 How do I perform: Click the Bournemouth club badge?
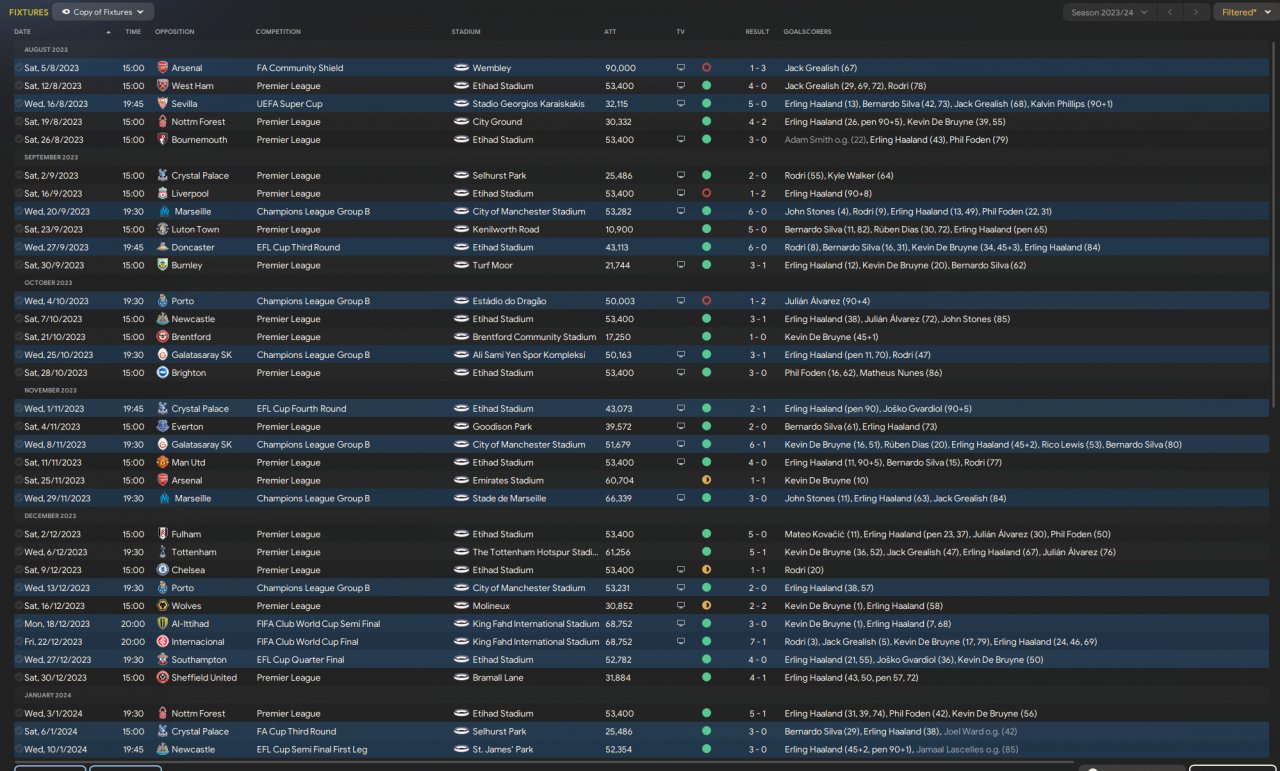(x=163, y=140)
